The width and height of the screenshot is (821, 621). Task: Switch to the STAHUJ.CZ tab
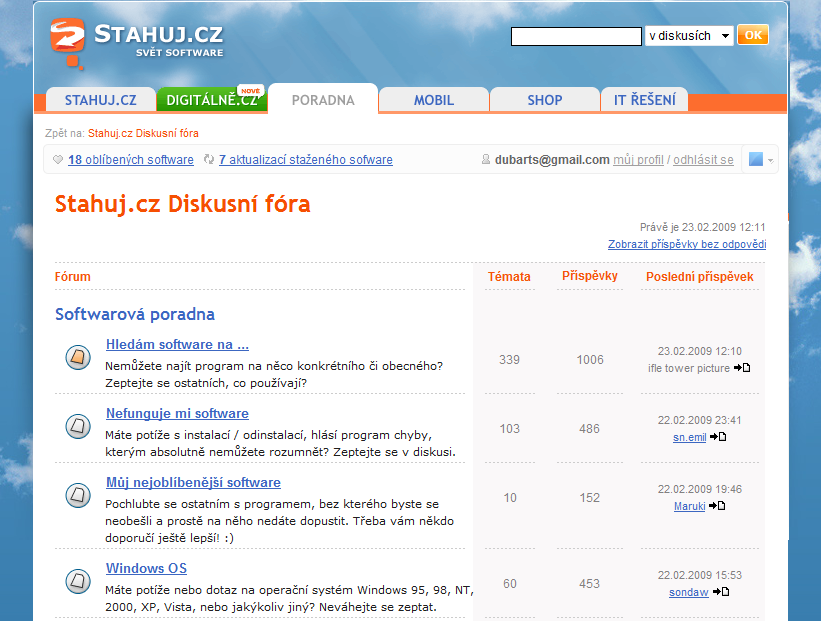(101, 99)
